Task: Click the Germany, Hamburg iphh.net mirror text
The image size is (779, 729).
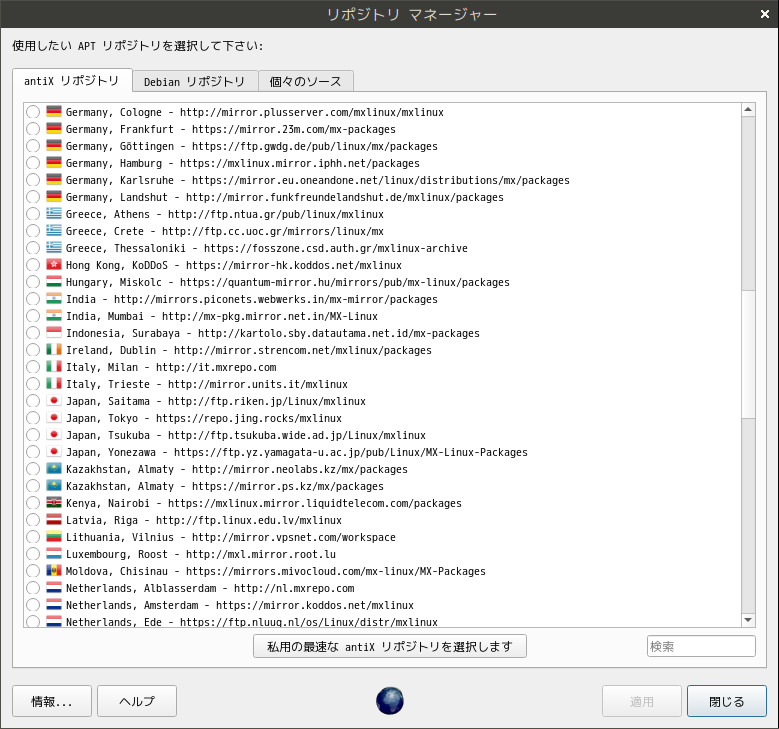Action: coord(242,163)
